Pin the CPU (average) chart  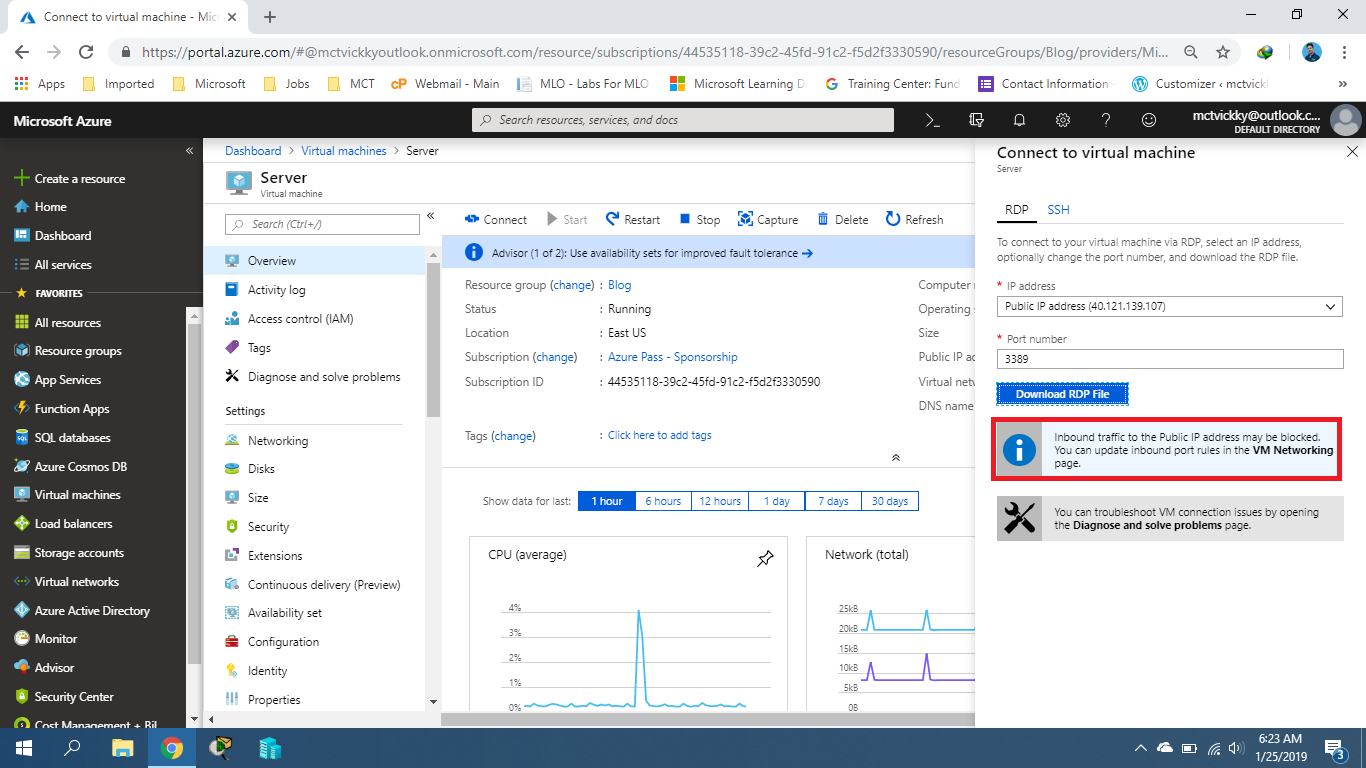point(765,559)
